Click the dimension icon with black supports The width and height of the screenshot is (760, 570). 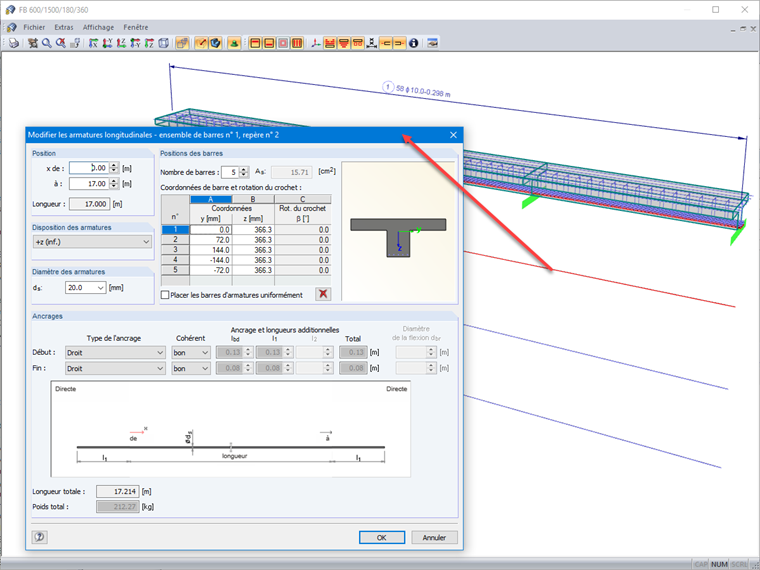372,43
